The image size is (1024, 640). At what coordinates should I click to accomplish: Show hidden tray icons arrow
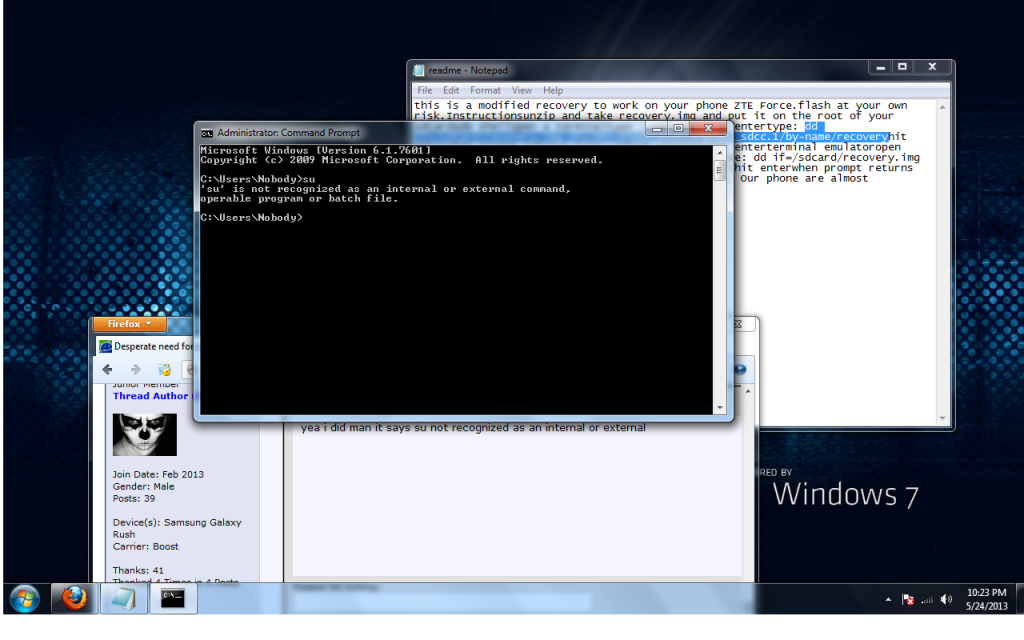[888, 600]
